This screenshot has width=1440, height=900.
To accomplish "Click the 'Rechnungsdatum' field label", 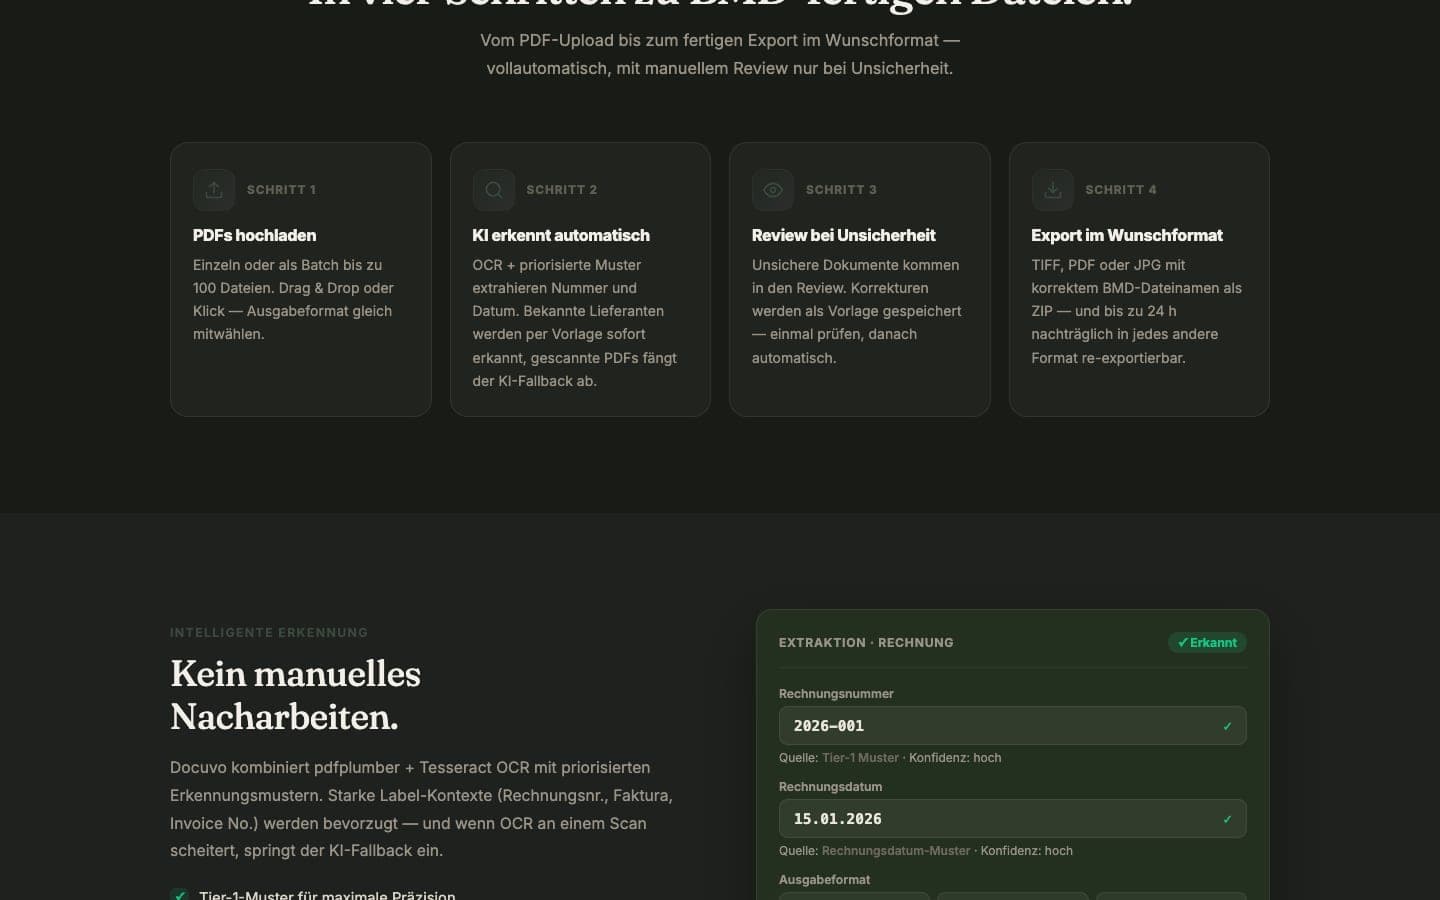I will (830, 787).
